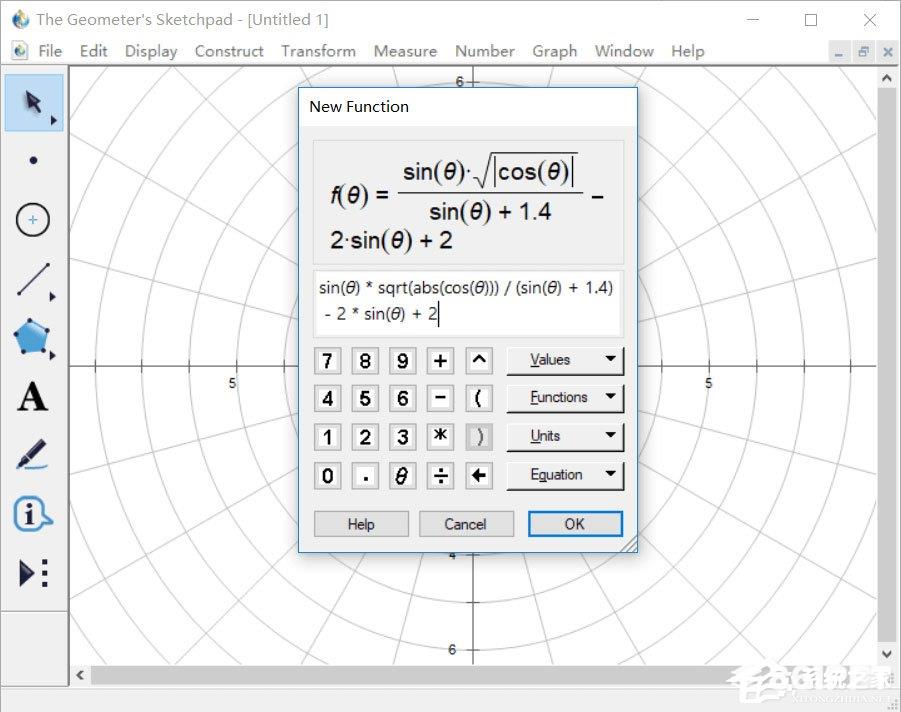This screenshot has width=901, height=712.
Task: Click digit 0 on the keypad
Action: 328,476
